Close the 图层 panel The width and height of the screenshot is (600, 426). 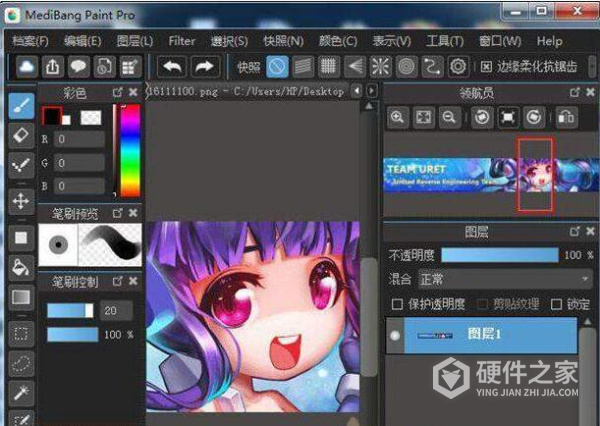click(x=590, y=231)
